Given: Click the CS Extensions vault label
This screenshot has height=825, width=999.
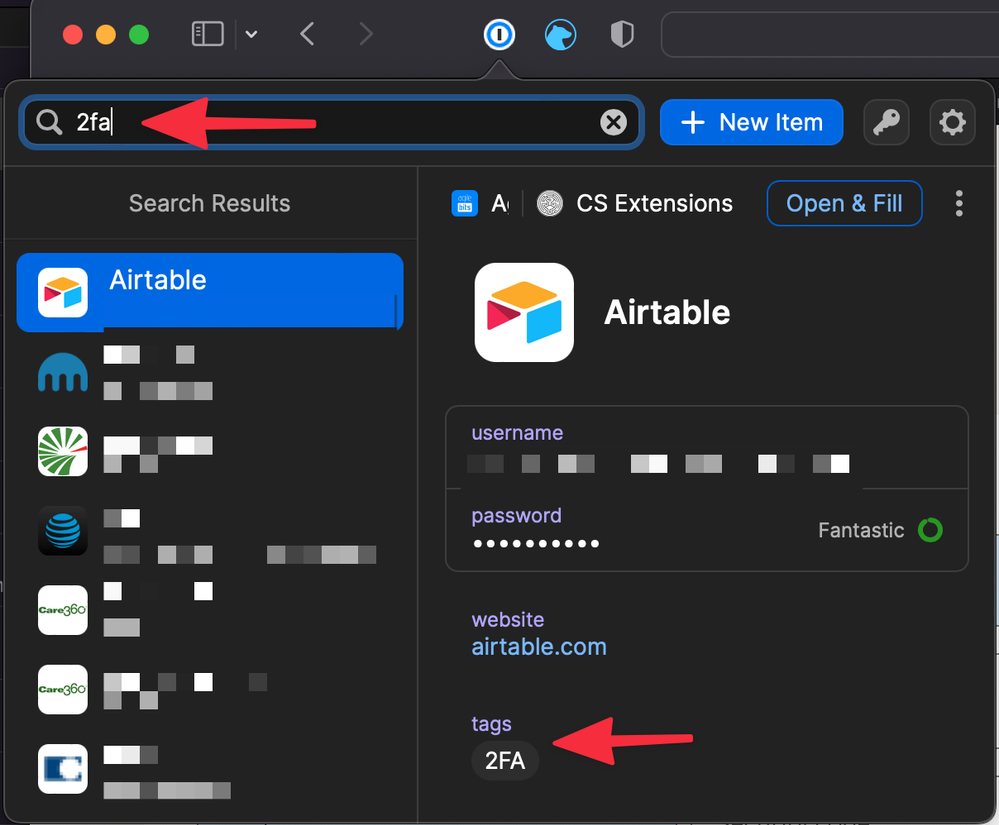Looking at the screenshot, I should point(654,204).
